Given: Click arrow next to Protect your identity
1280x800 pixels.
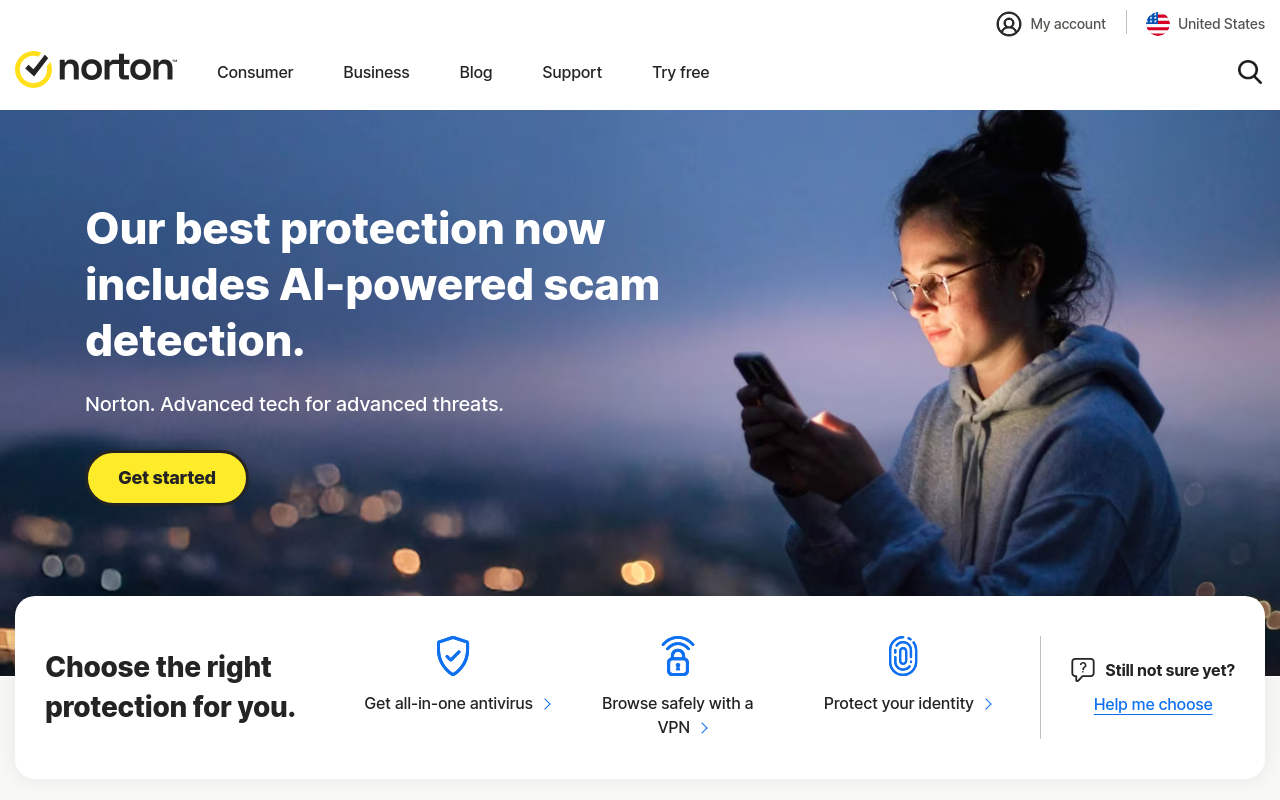Looking at the screenshot, I should tap(988, 704).
